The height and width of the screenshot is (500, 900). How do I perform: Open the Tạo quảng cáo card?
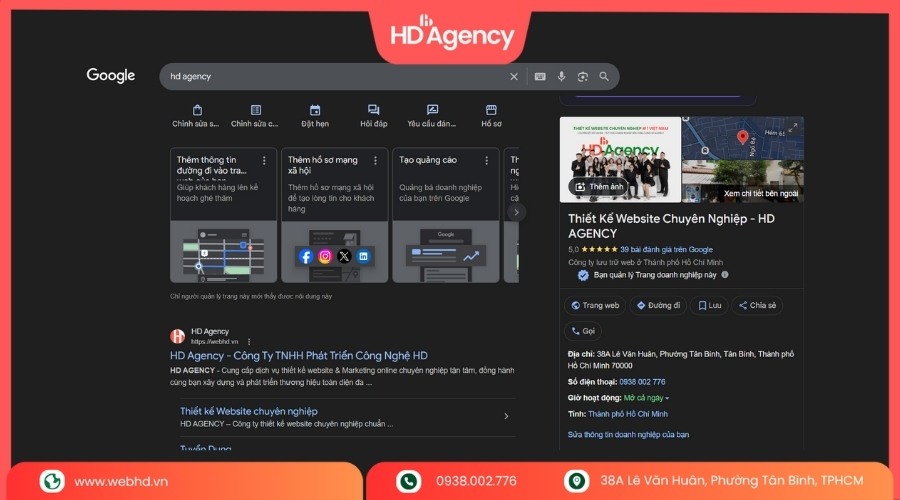click(446, 215)
